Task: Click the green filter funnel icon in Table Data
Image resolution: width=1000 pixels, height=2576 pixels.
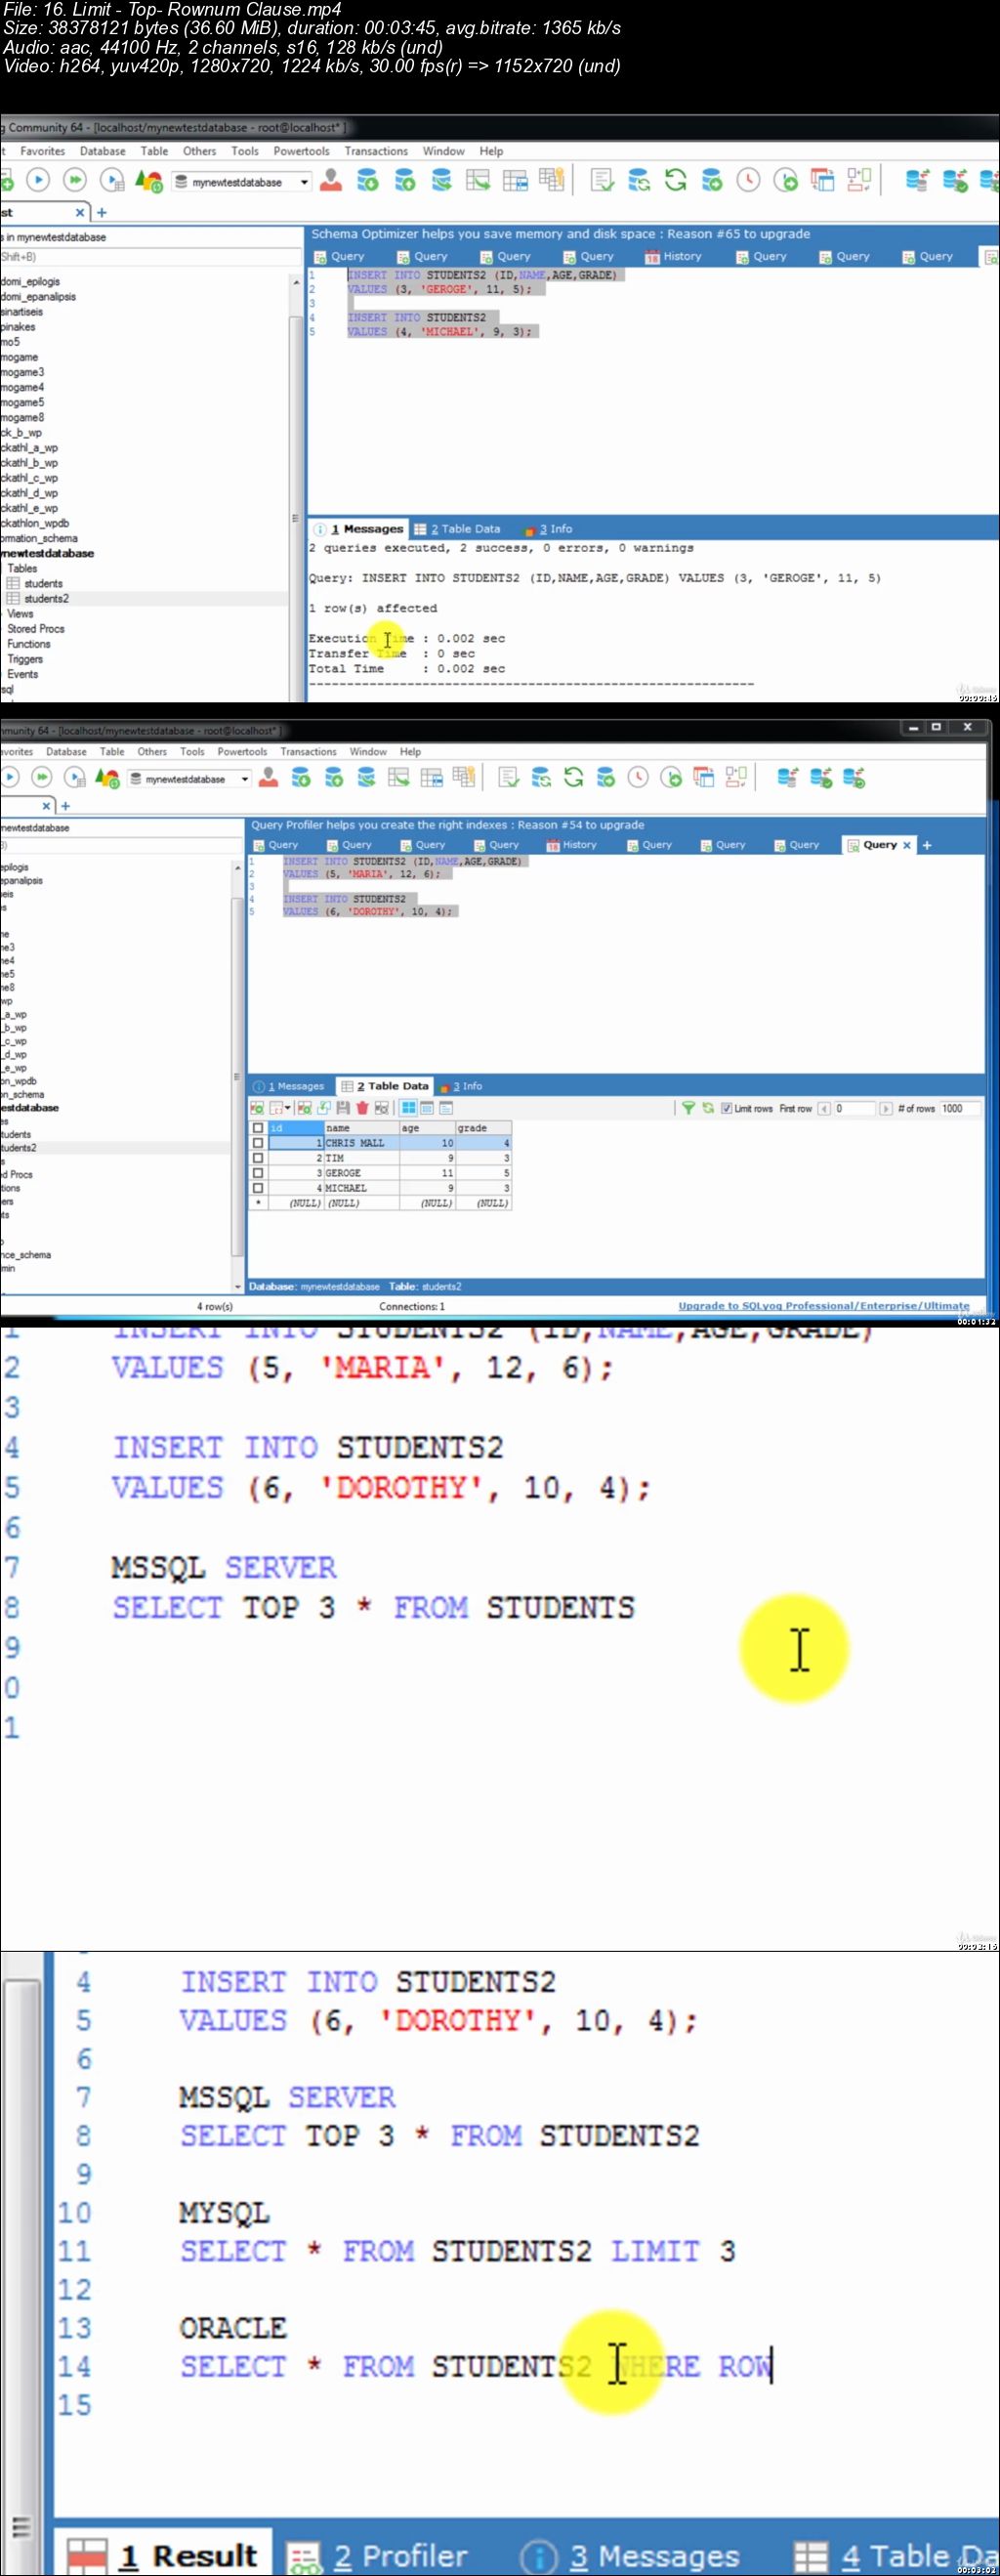Action: (688, 1108)
